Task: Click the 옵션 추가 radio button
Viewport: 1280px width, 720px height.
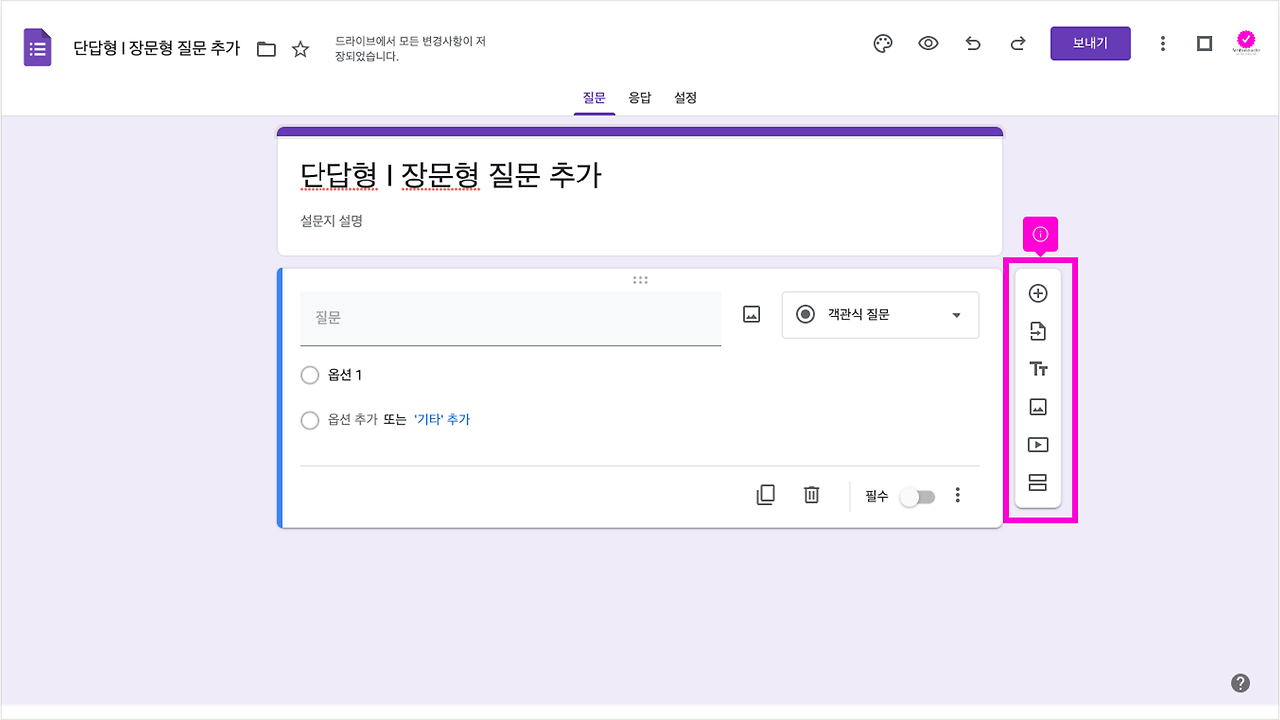Action: 310,420
